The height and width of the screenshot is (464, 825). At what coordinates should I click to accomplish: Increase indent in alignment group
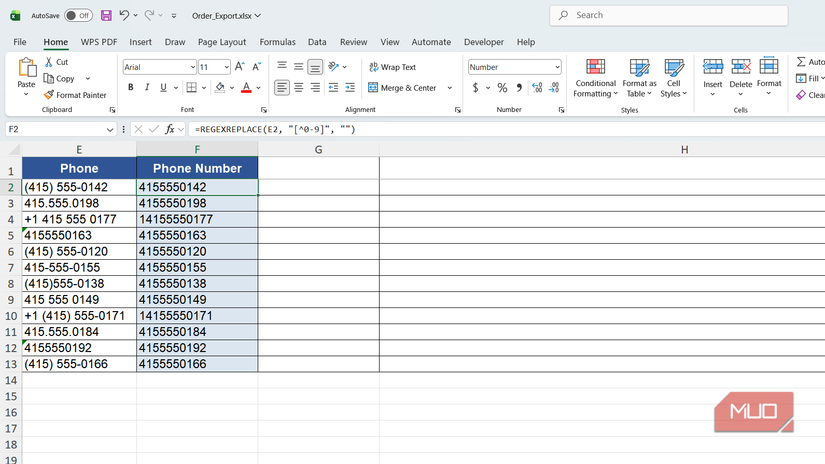(x=350, y=87)
